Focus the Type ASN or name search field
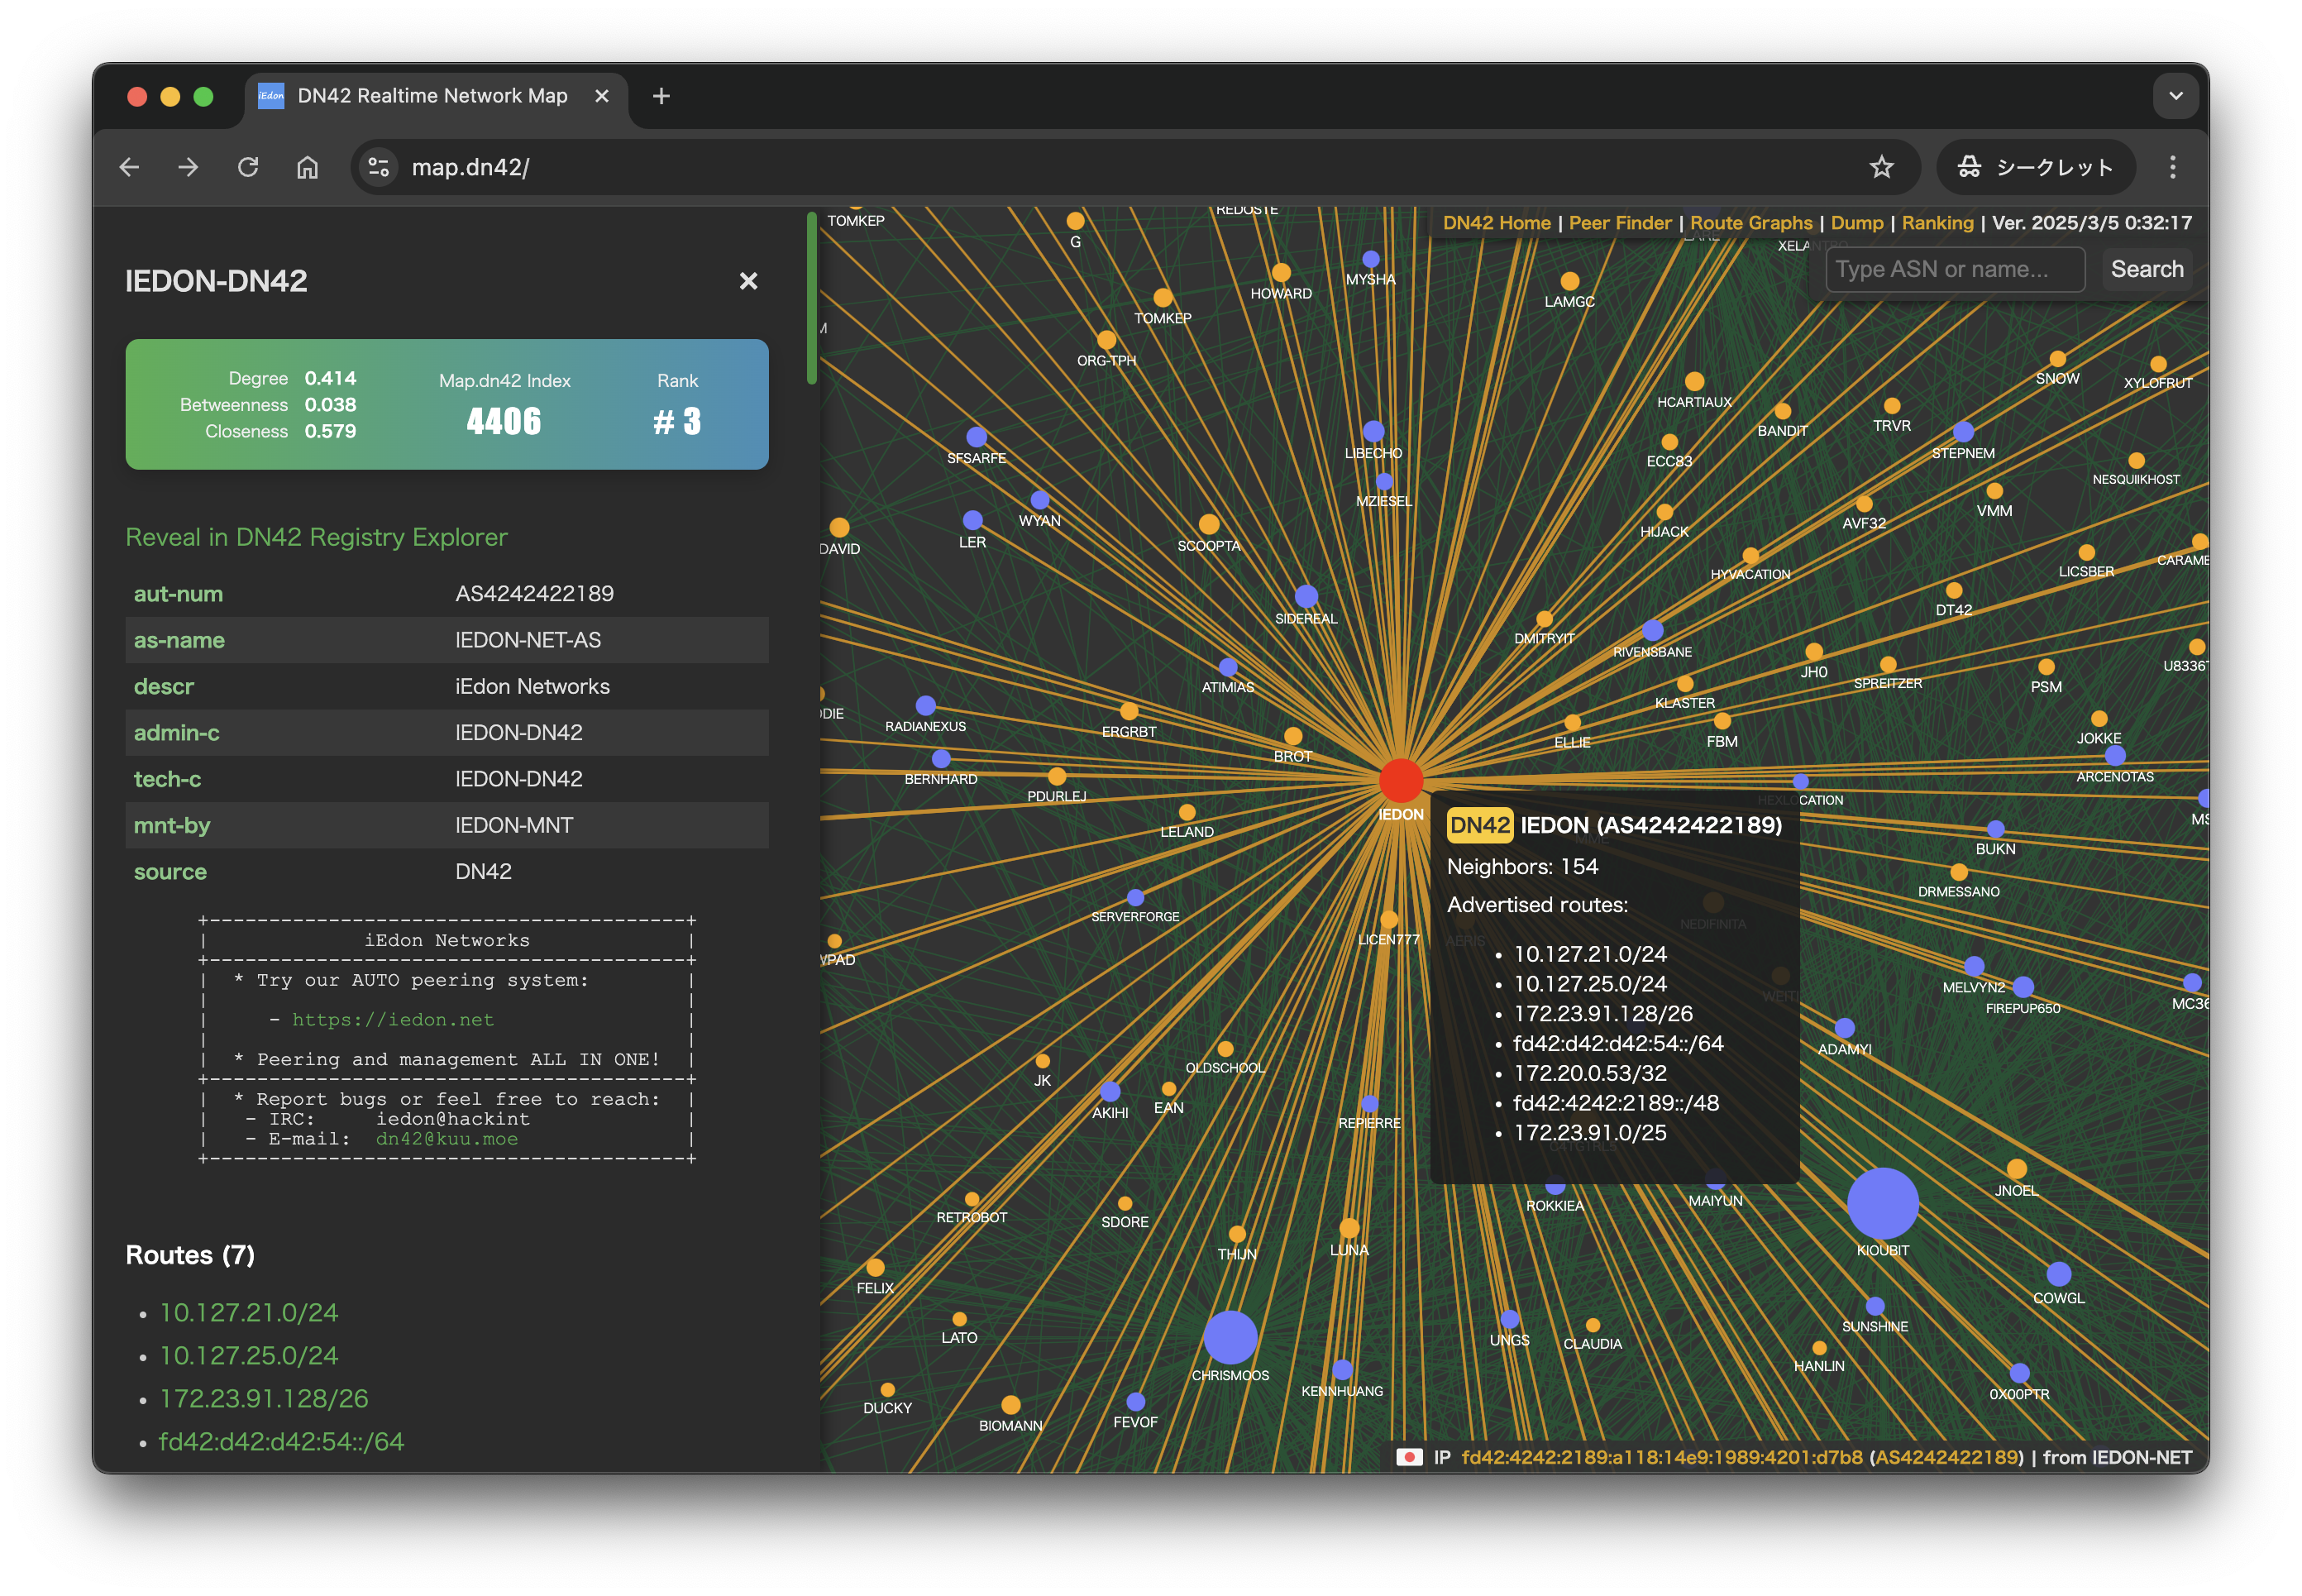The image size is (2302, 1596). (1955, 269)
